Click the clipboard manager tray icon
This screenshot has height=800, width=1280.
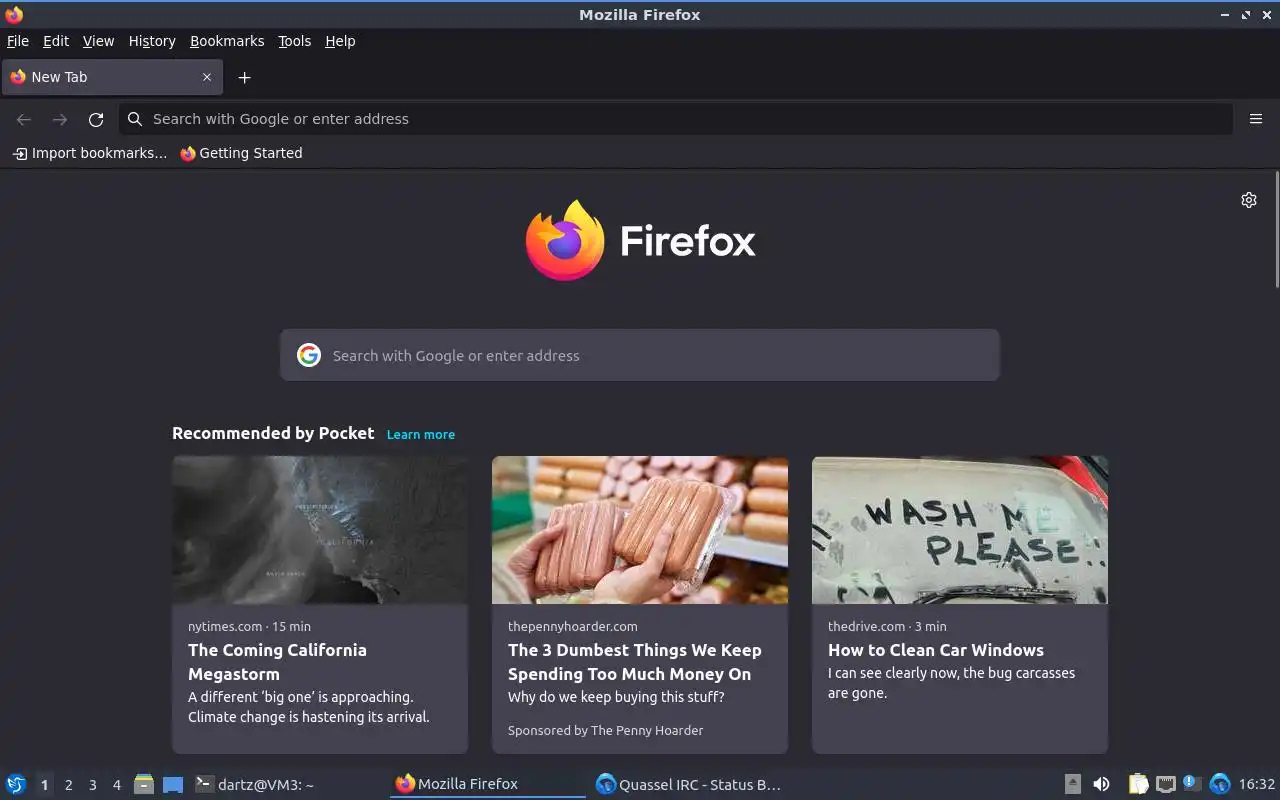pyautogui.click(x=1139, y=784)
